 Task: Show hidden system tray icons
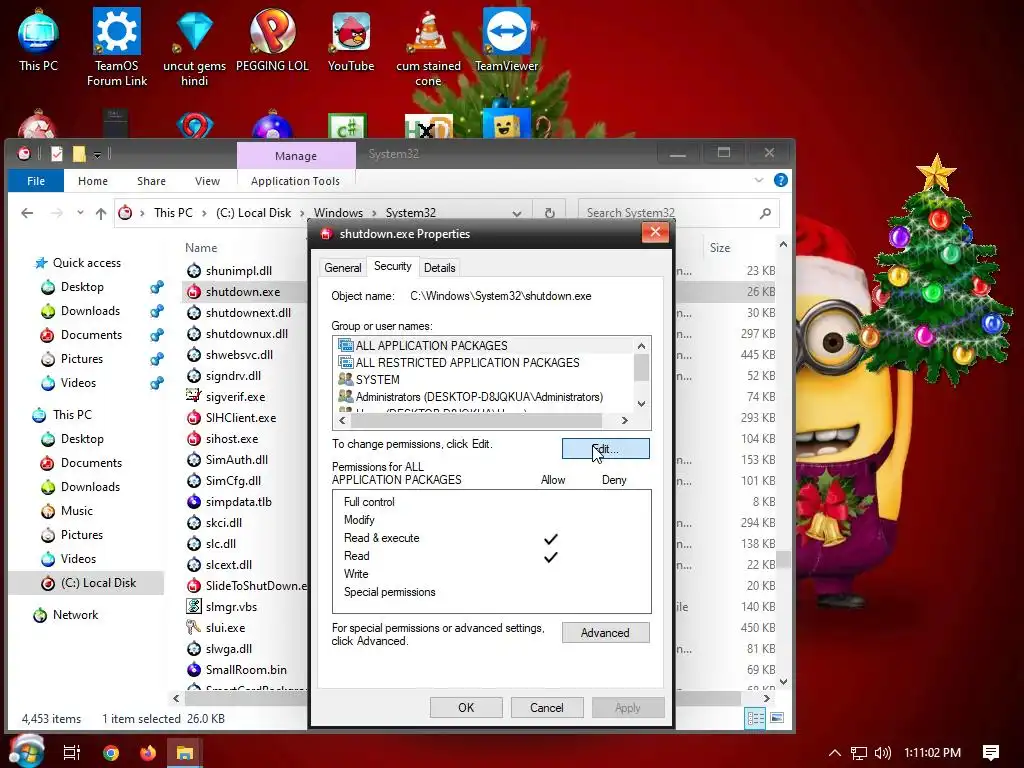pyautogui.click(x=835, y=752)
